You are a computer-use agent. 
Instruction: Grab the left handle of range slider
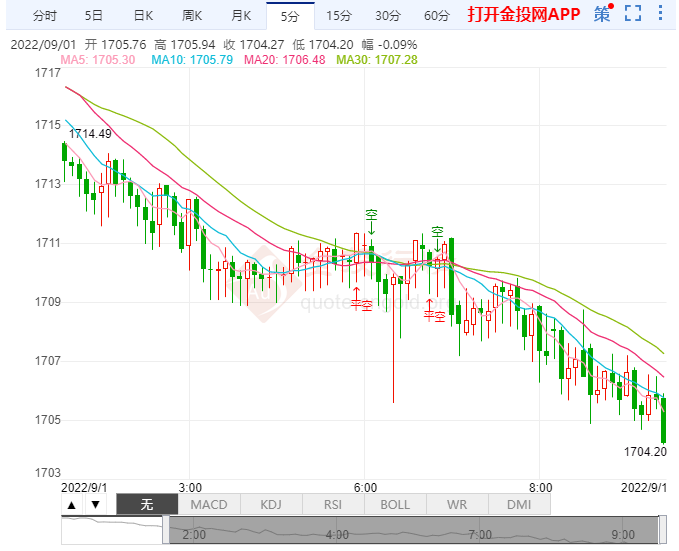(166, 530)
